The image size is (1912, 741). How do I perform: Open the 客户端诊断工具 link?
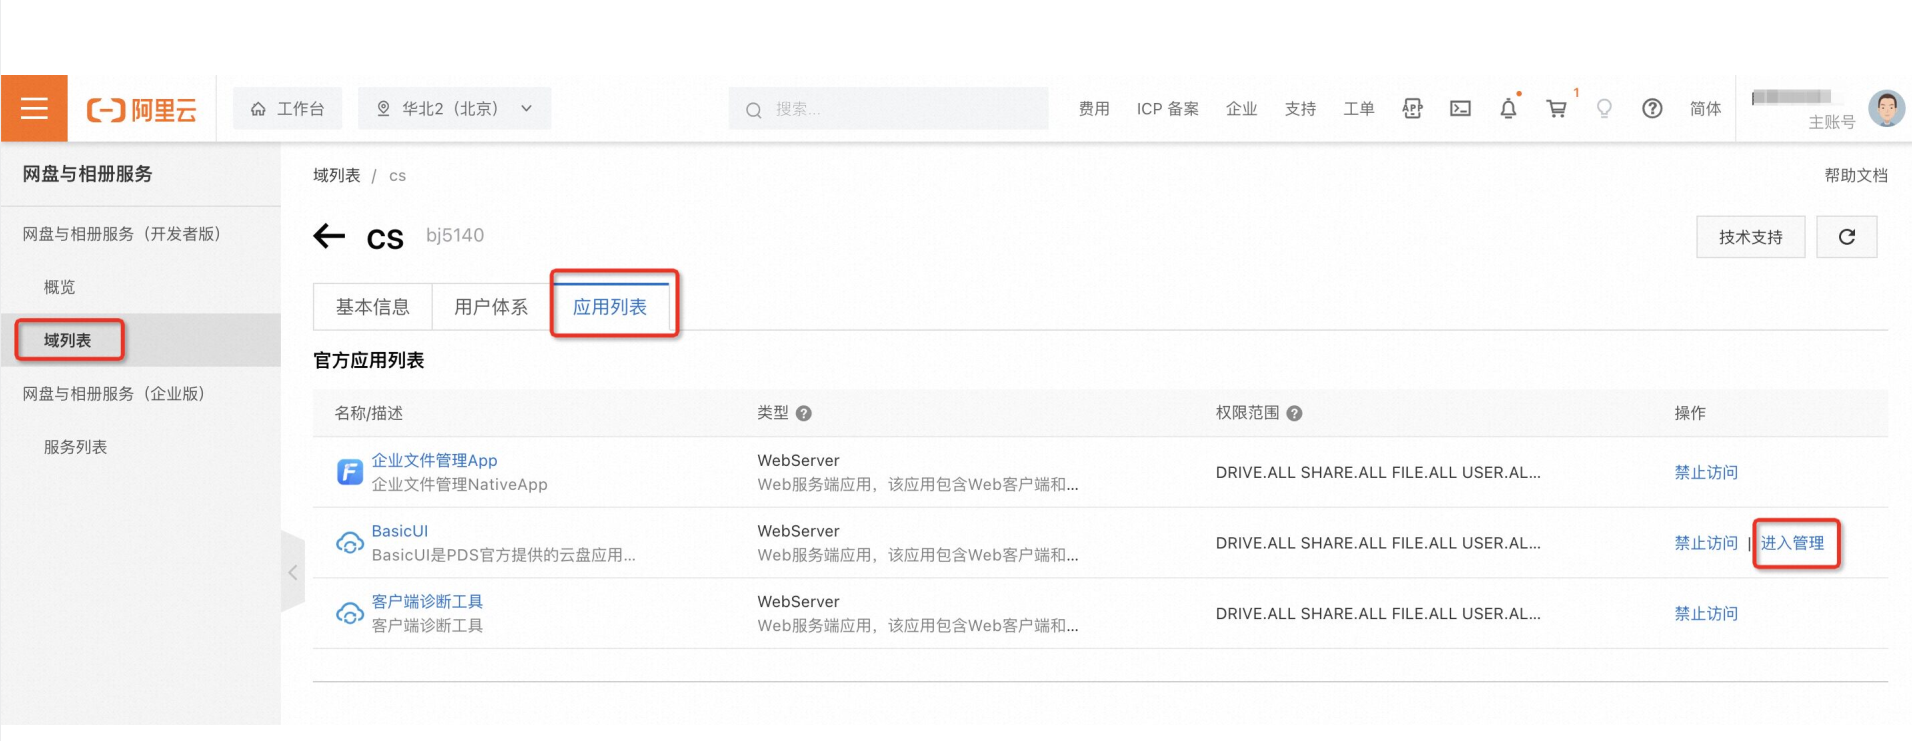click(x=427, y=601)
